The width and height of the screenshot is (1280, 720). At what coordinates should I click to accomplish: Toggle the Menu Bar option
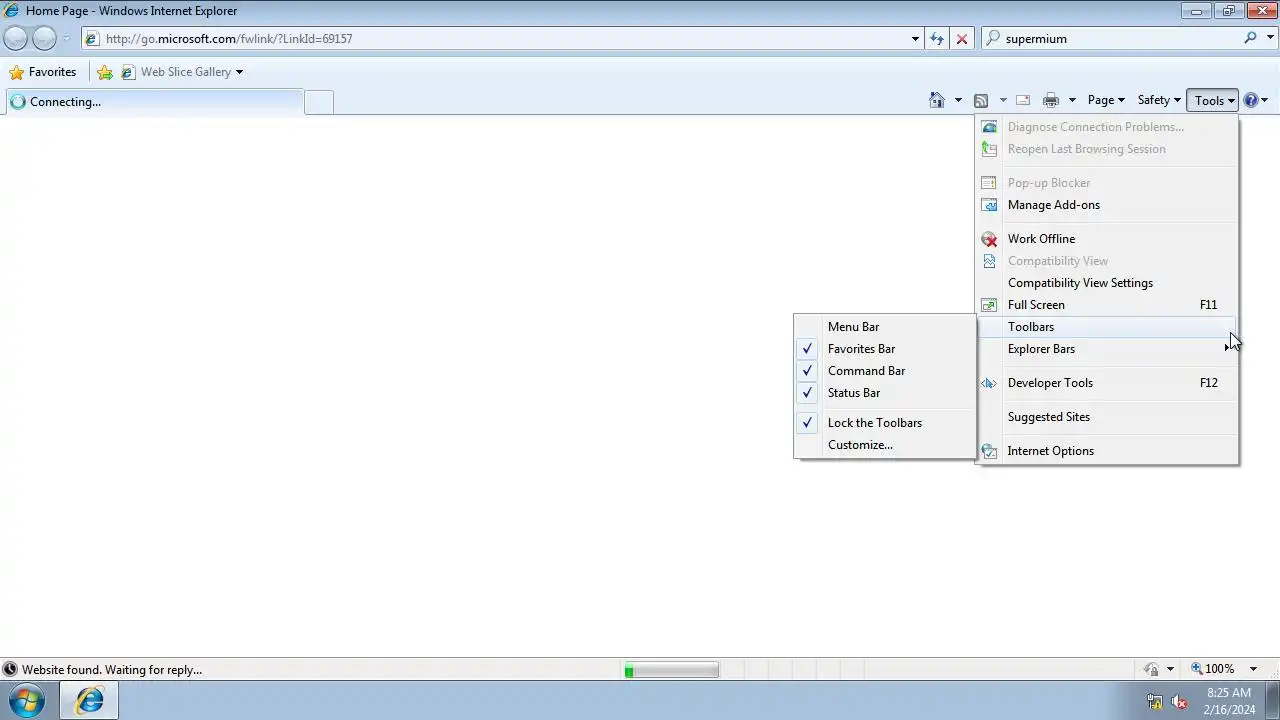coord(885,327)
